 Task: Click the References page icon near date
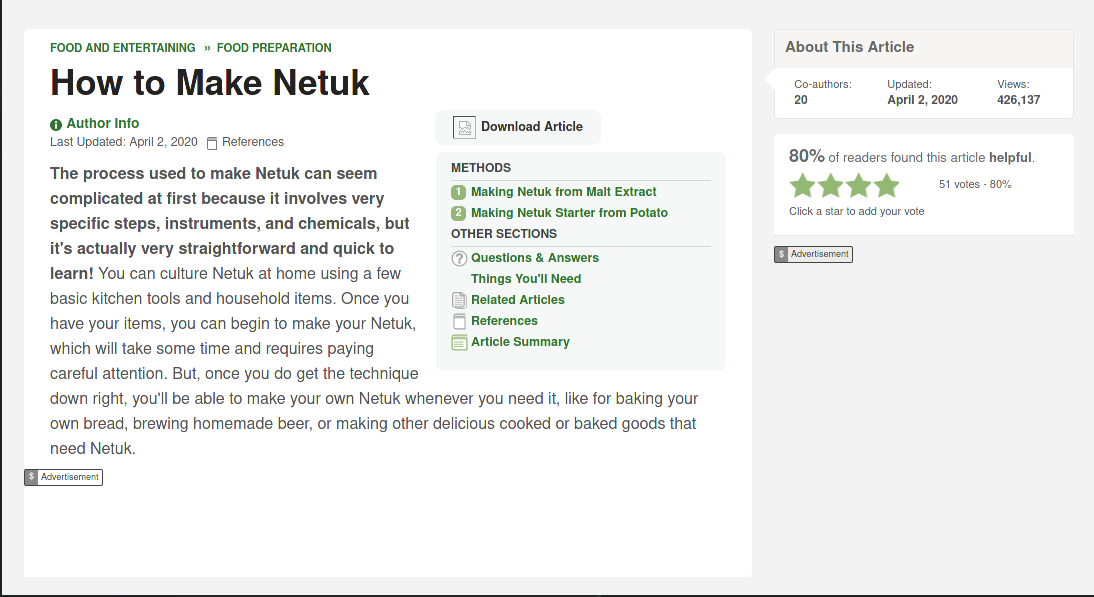point(212,143)
